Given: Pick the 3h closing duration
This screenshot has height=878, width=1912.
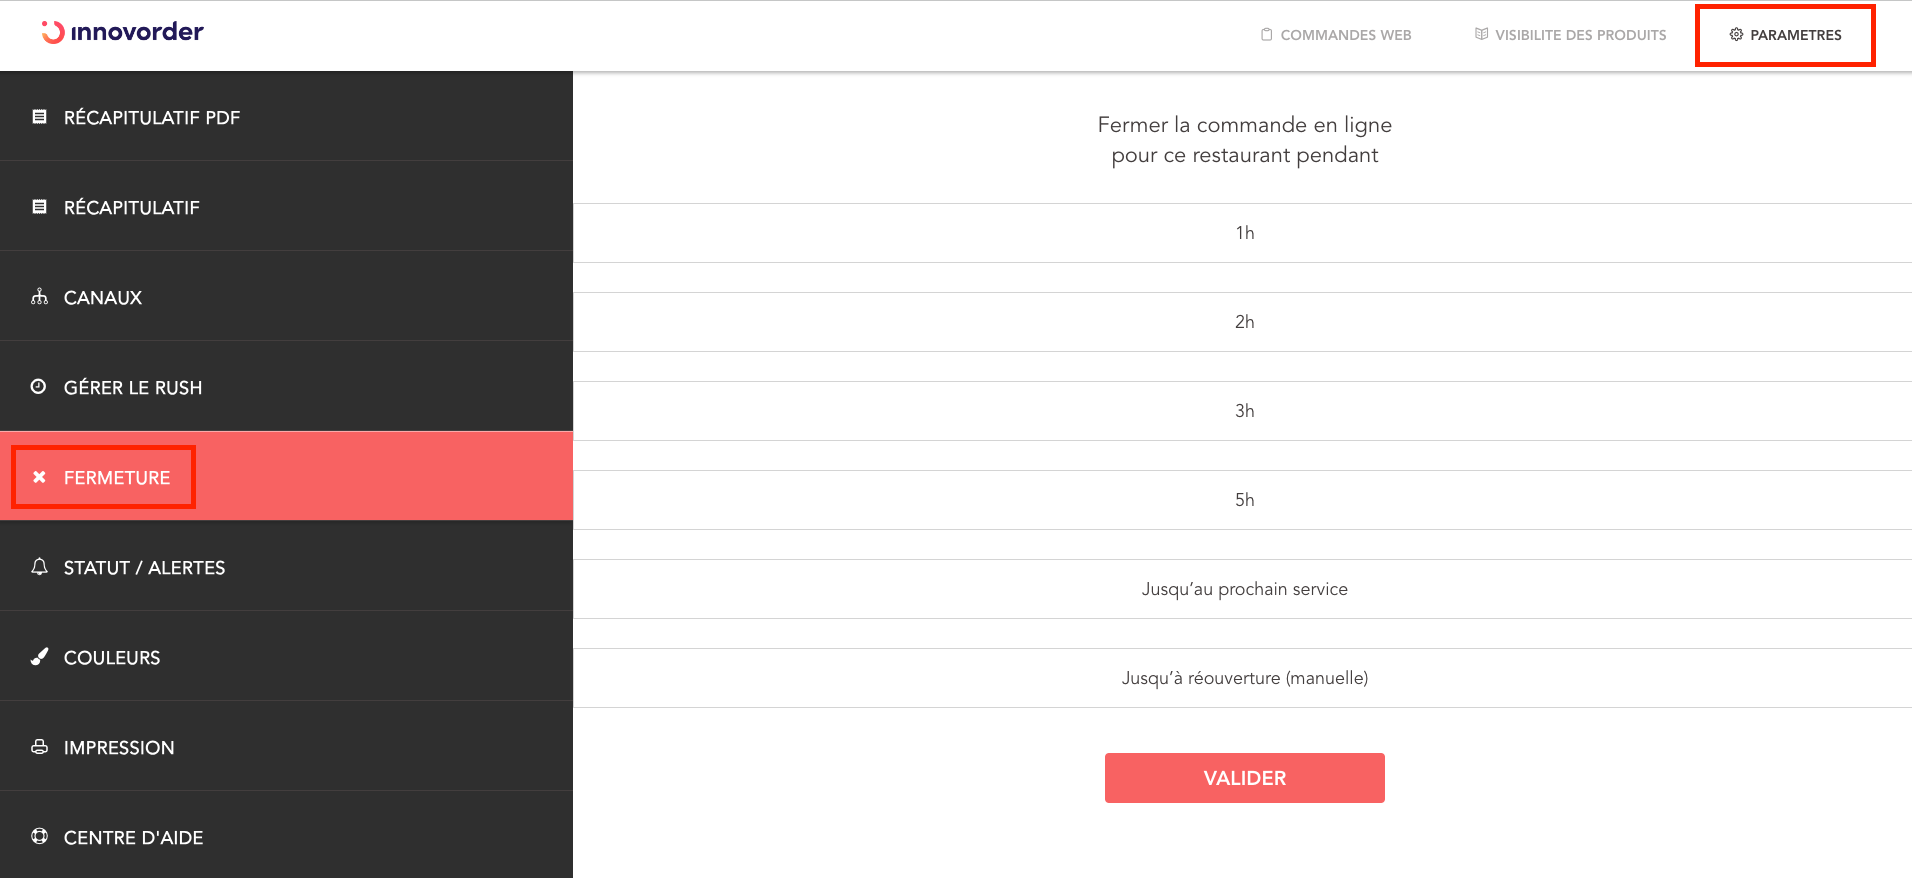Looking at the screenshot, I should click(x=1244, y=411).
